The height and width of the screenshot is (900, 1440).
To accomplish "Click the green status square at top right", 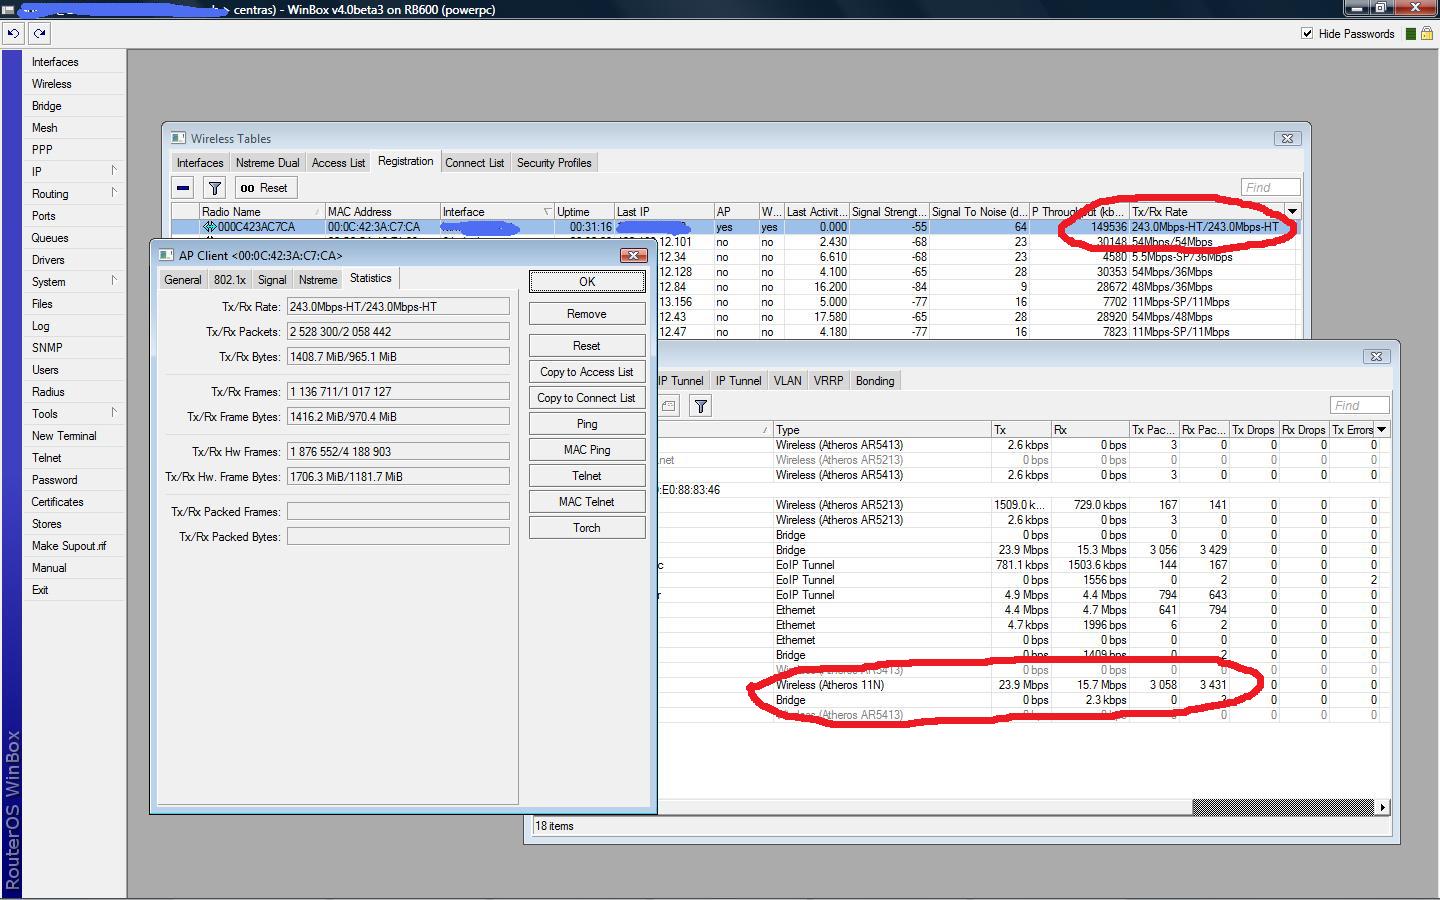I will (1410, 33).
